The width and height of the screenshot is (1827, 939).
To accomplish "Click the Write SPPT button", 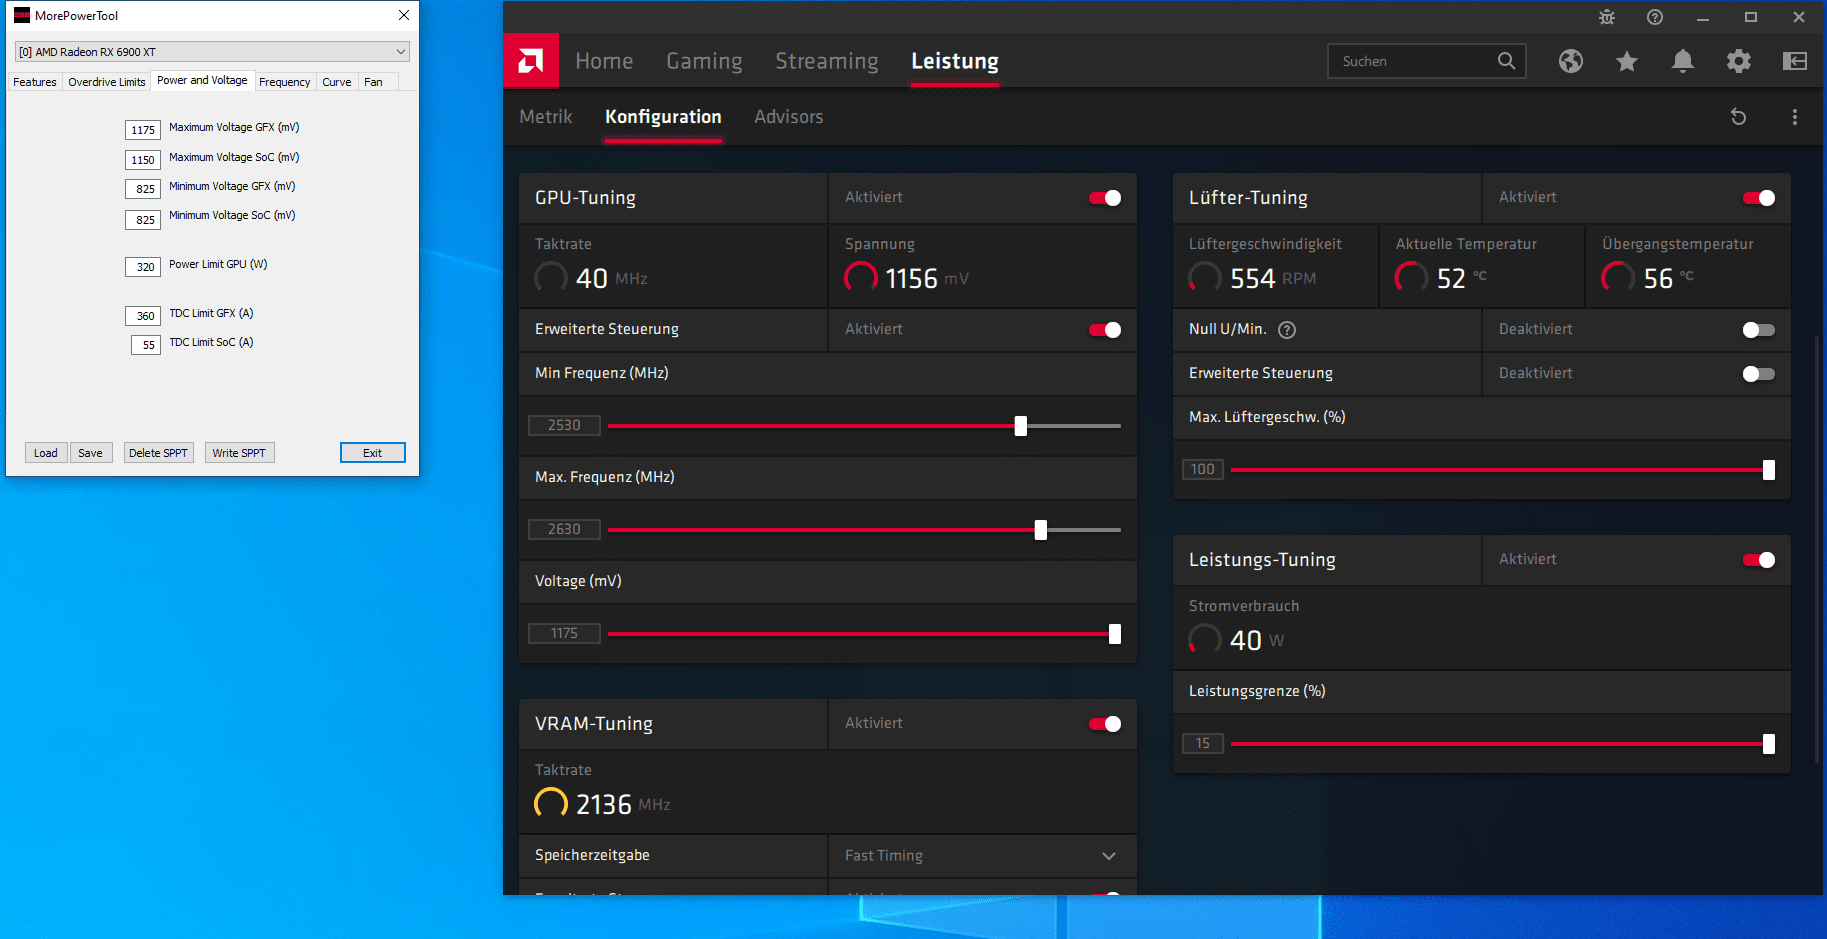I will coord(239,453).
